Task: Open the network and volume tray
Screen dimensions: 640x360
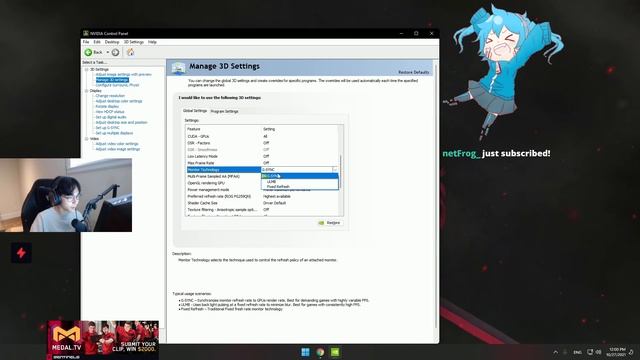Action: pos(594,352)
